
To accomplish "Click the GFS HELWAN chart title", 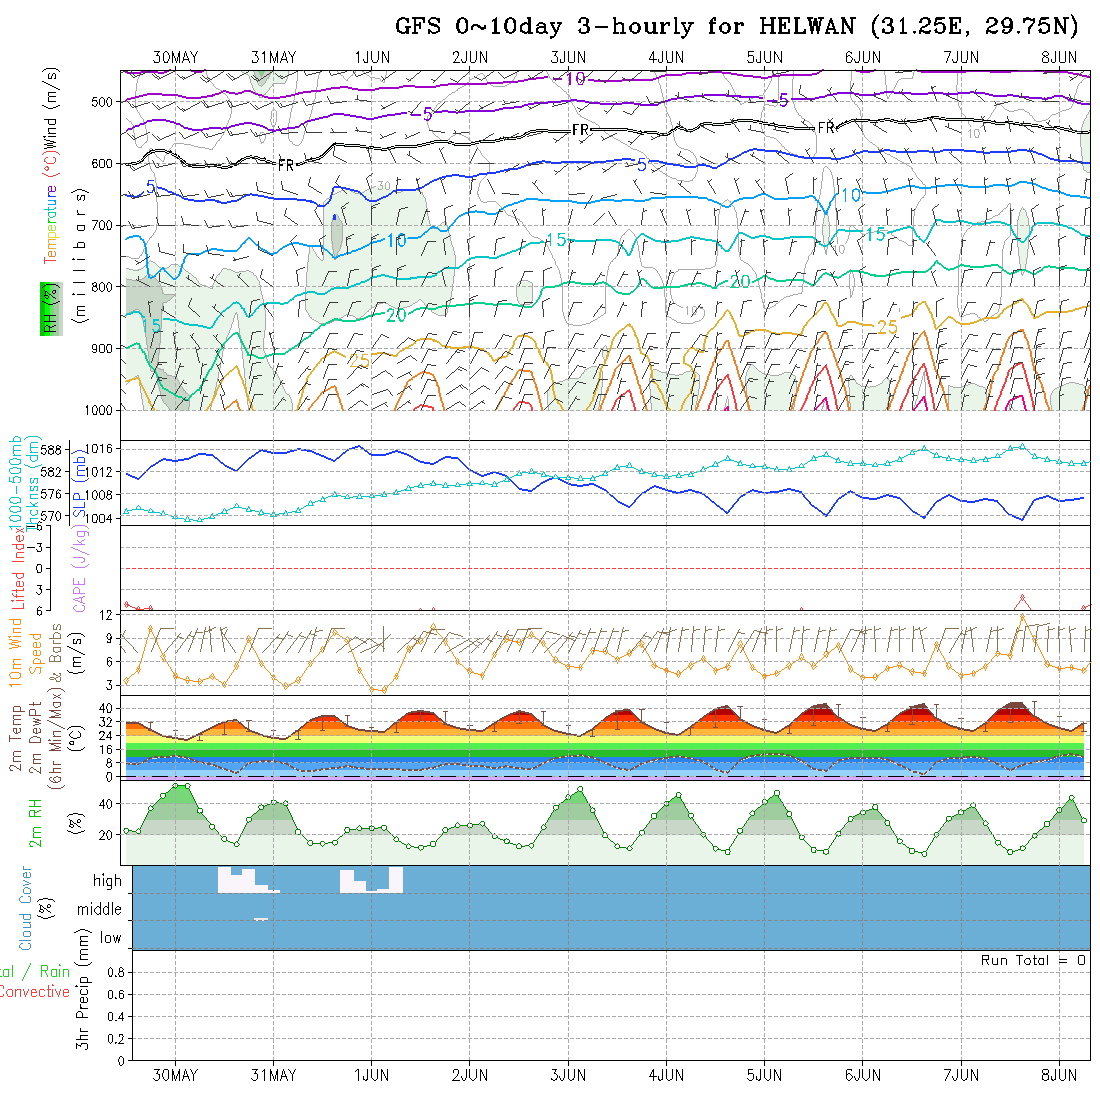I will pyautogui.click(x=739, y=26).
